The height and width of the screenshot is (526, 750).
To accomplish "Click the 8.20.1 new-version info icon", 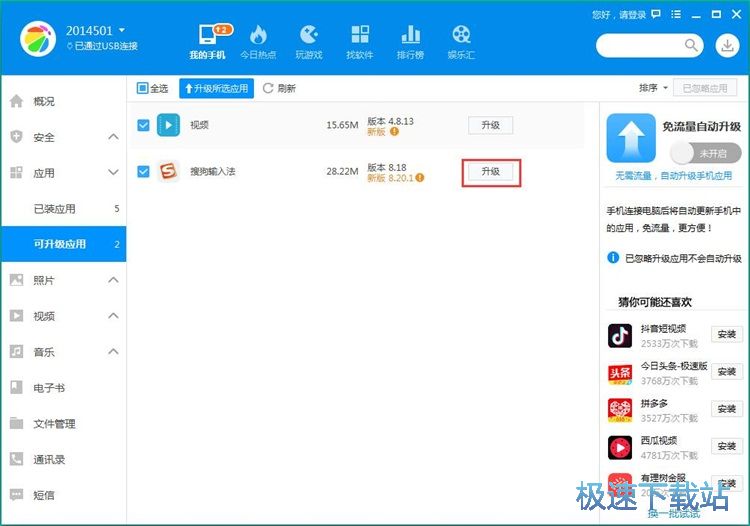I will [419, 178].
